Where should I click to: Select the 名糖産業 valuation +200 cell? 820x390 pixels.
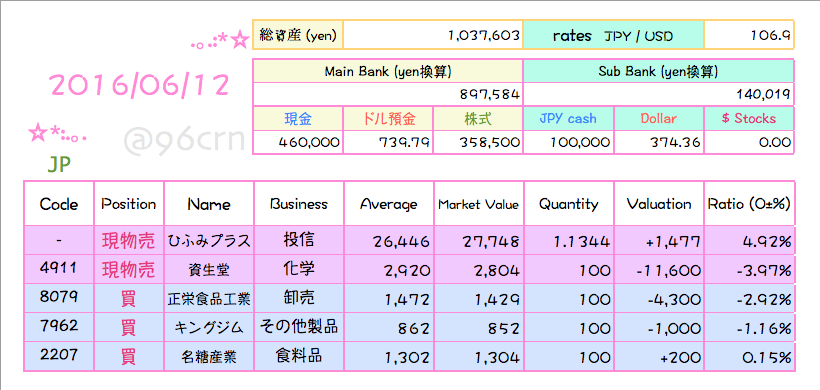tap(658, 357)
